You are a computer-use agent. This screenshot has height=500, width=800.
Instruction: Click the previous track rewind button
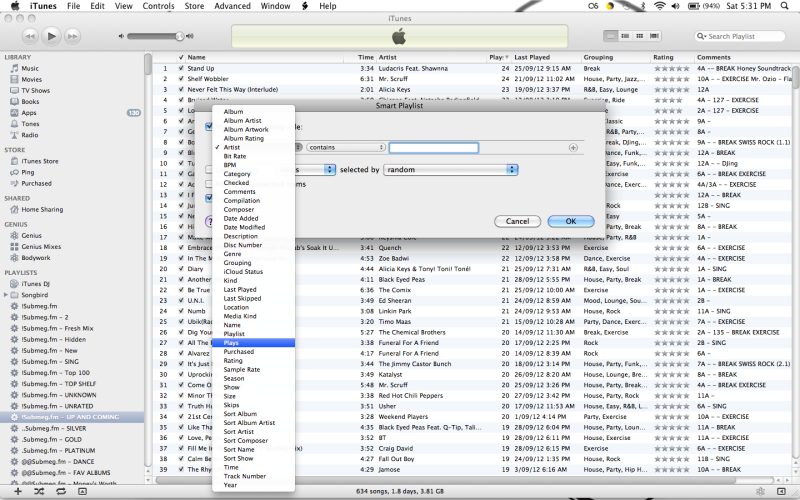click(31, 36)
